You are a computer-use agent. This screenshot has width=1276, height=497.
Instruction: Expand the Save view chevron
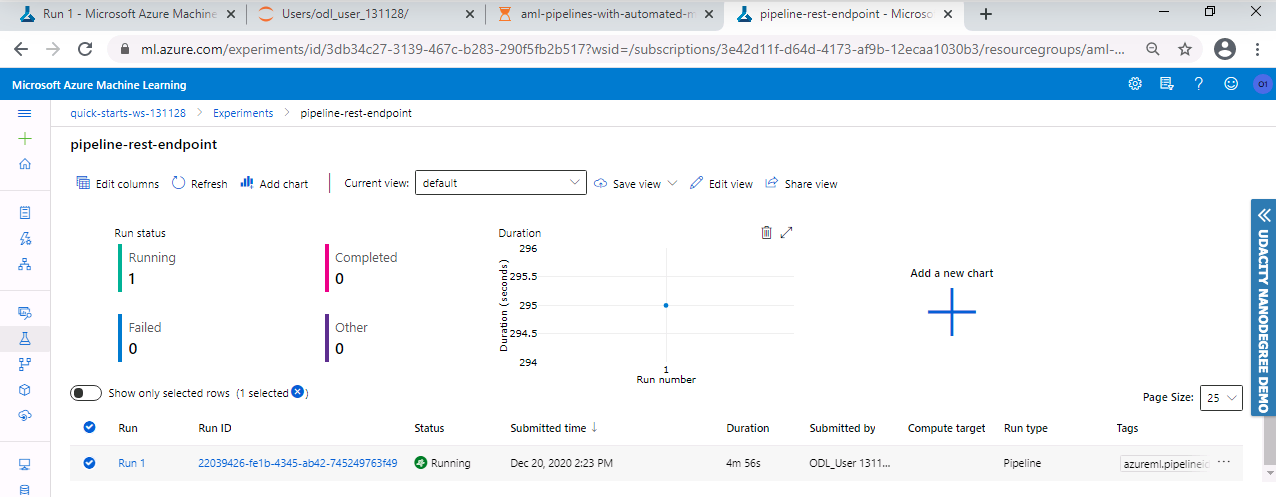click(671, 183)
